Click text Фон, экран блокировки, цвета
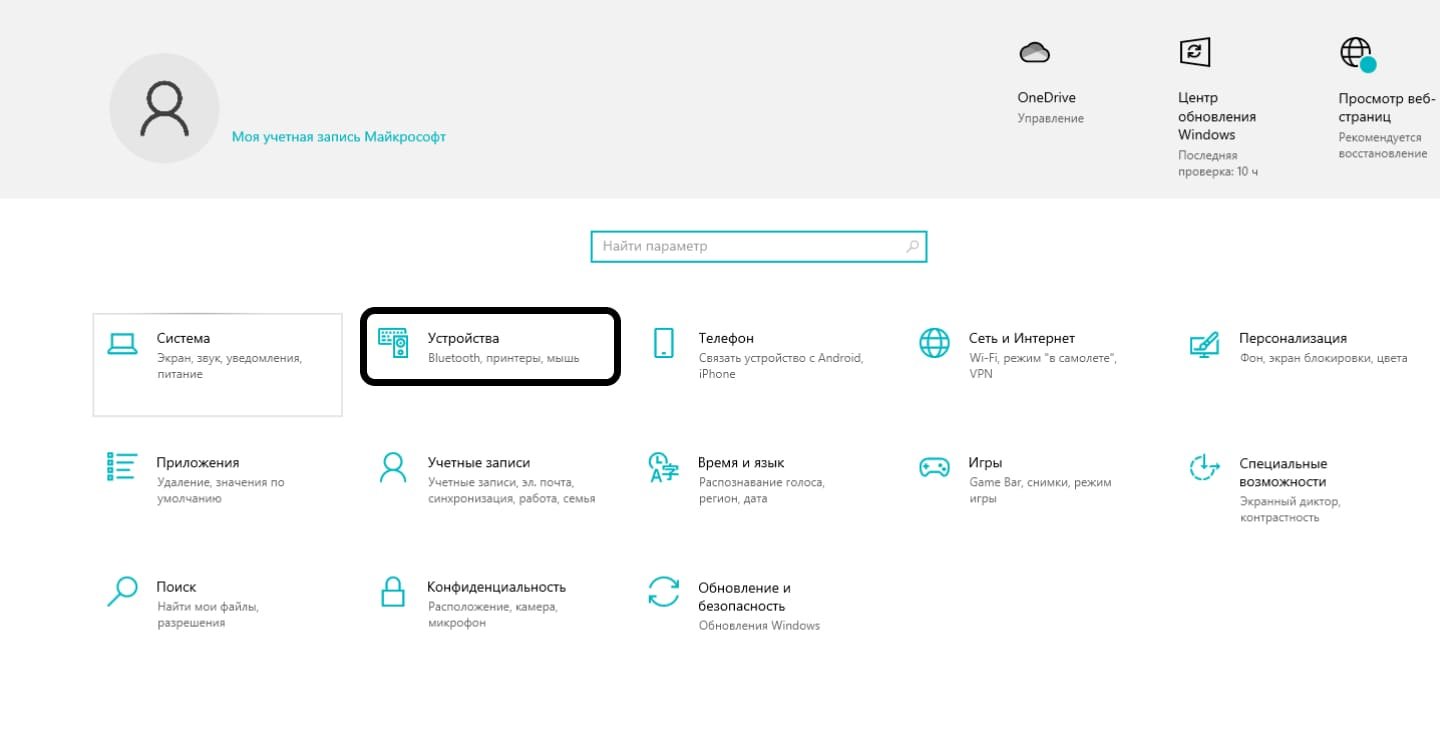Screen dimensions: 1440x750 coord(1323,358)
